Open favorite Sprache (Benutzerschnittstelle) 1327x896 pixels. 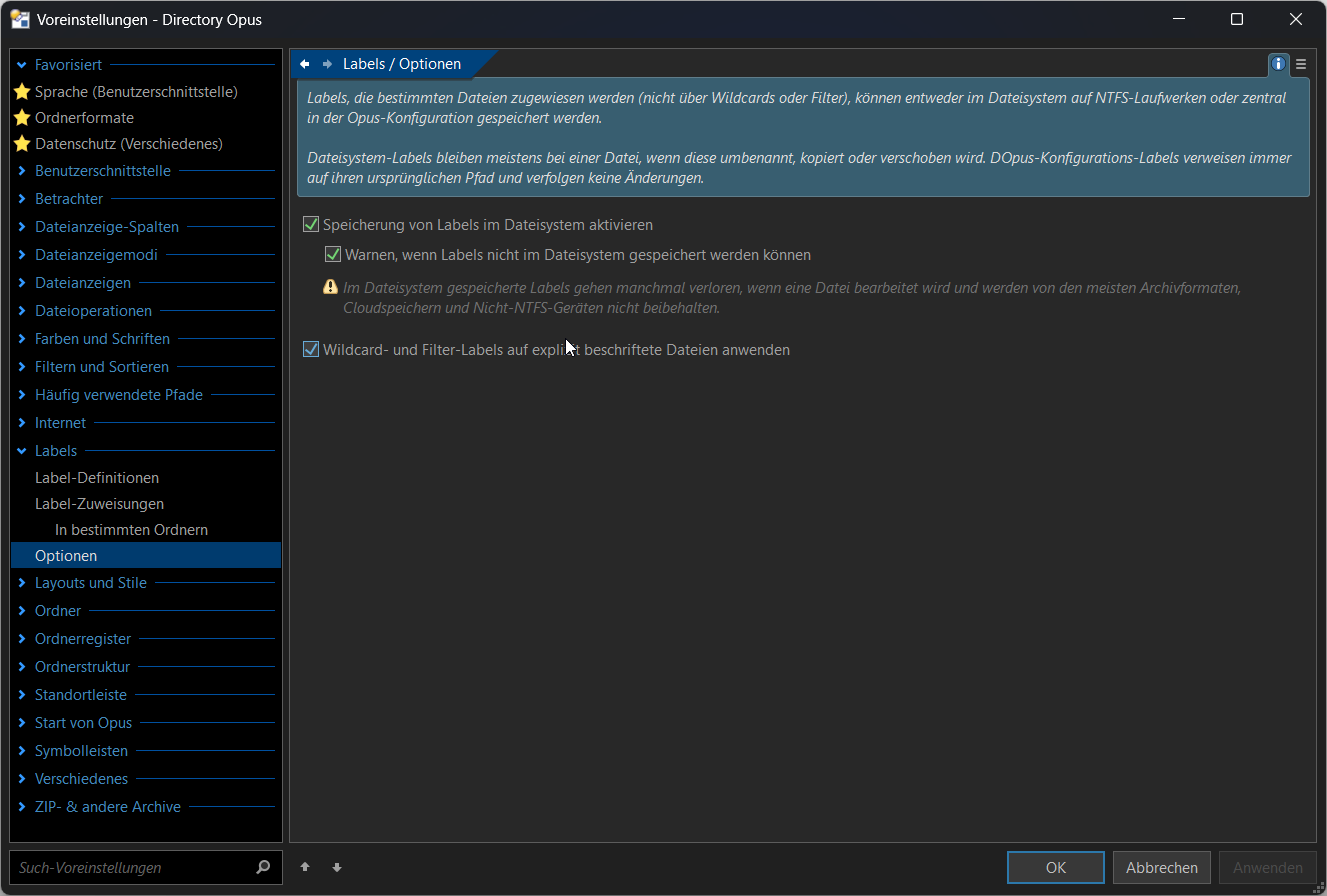coord(136,91)
